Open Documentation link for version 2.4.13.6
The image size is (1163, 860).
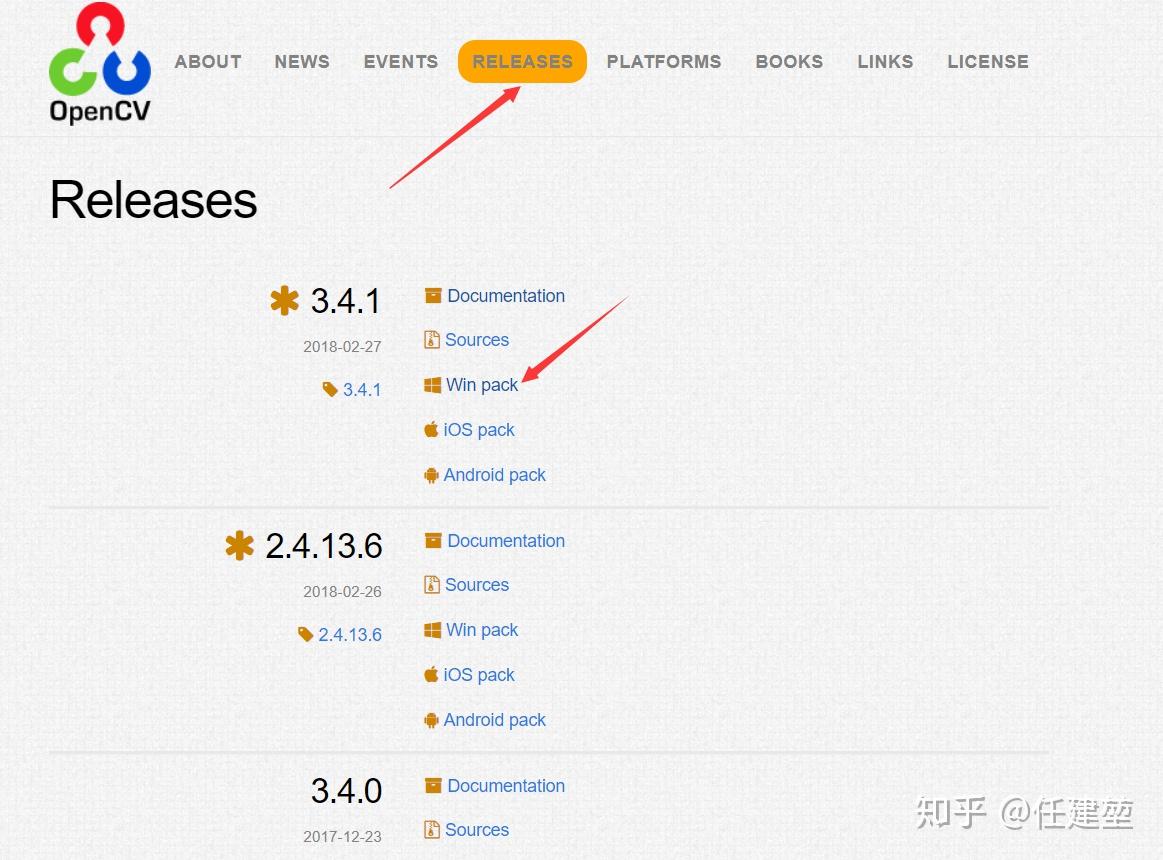[506, 541]
